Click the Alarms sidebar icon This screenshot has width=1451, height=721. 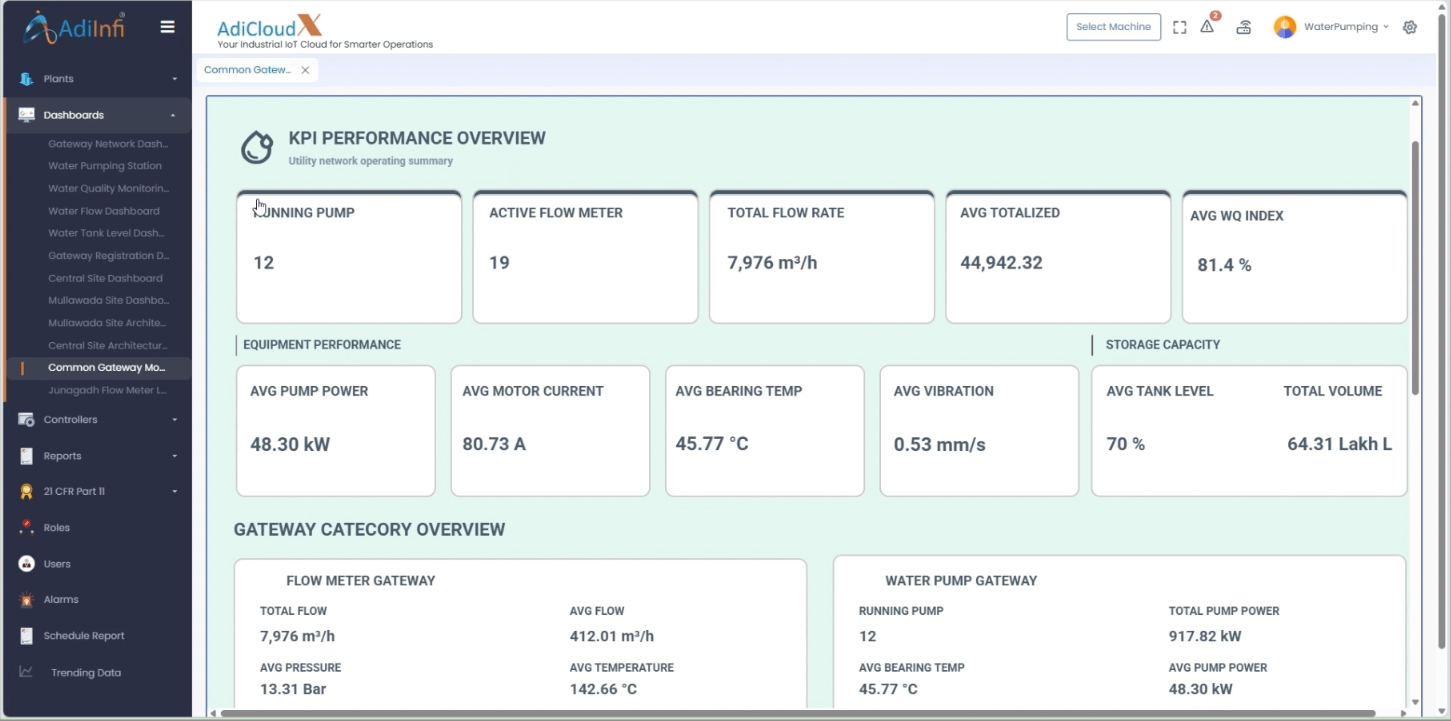pos(26,600)
